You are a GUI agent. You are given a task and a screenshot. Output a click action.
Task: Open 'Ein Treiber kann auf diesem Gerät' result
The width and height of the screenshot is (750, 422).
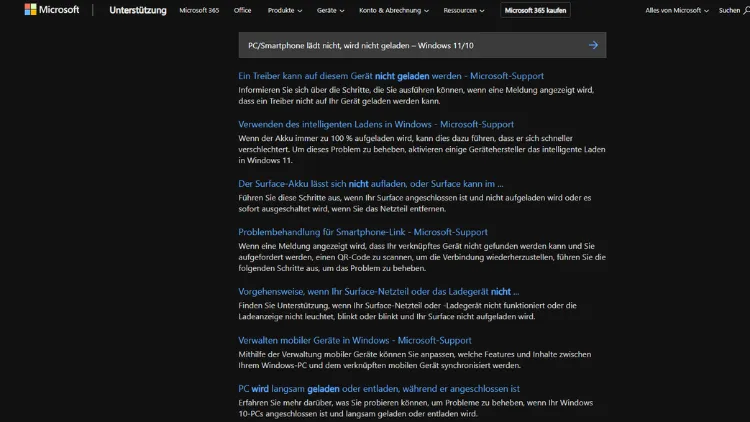tap(391, 76)
